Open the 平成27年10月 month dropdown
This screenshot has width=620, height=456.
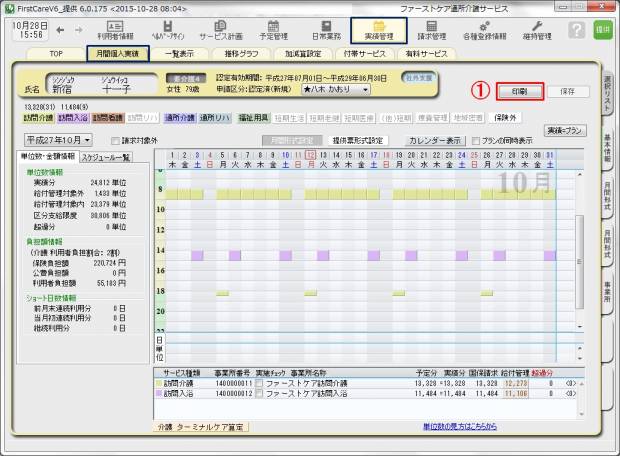pos(58,141)
